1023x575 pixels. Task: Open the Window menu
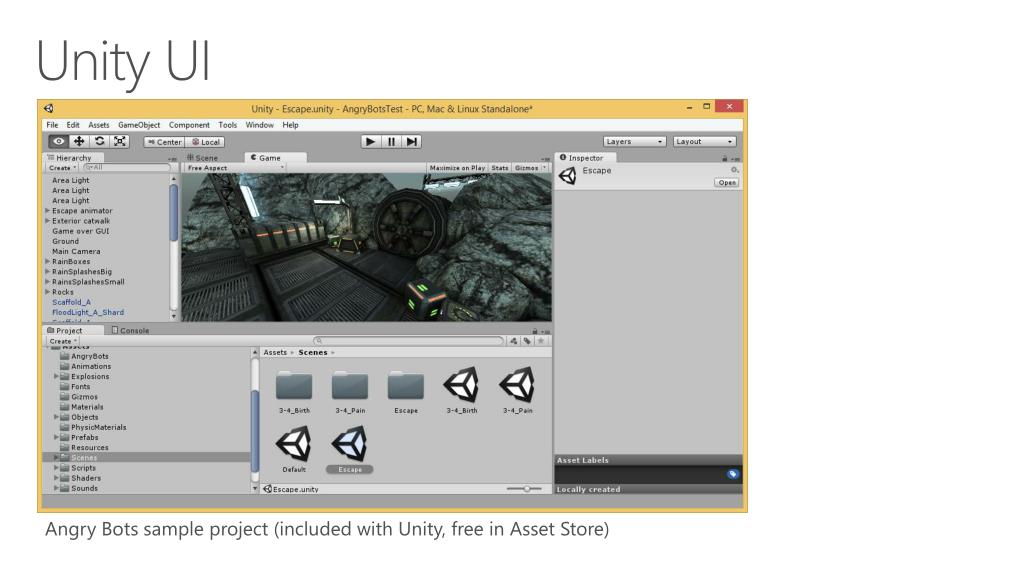click(259, 125)
